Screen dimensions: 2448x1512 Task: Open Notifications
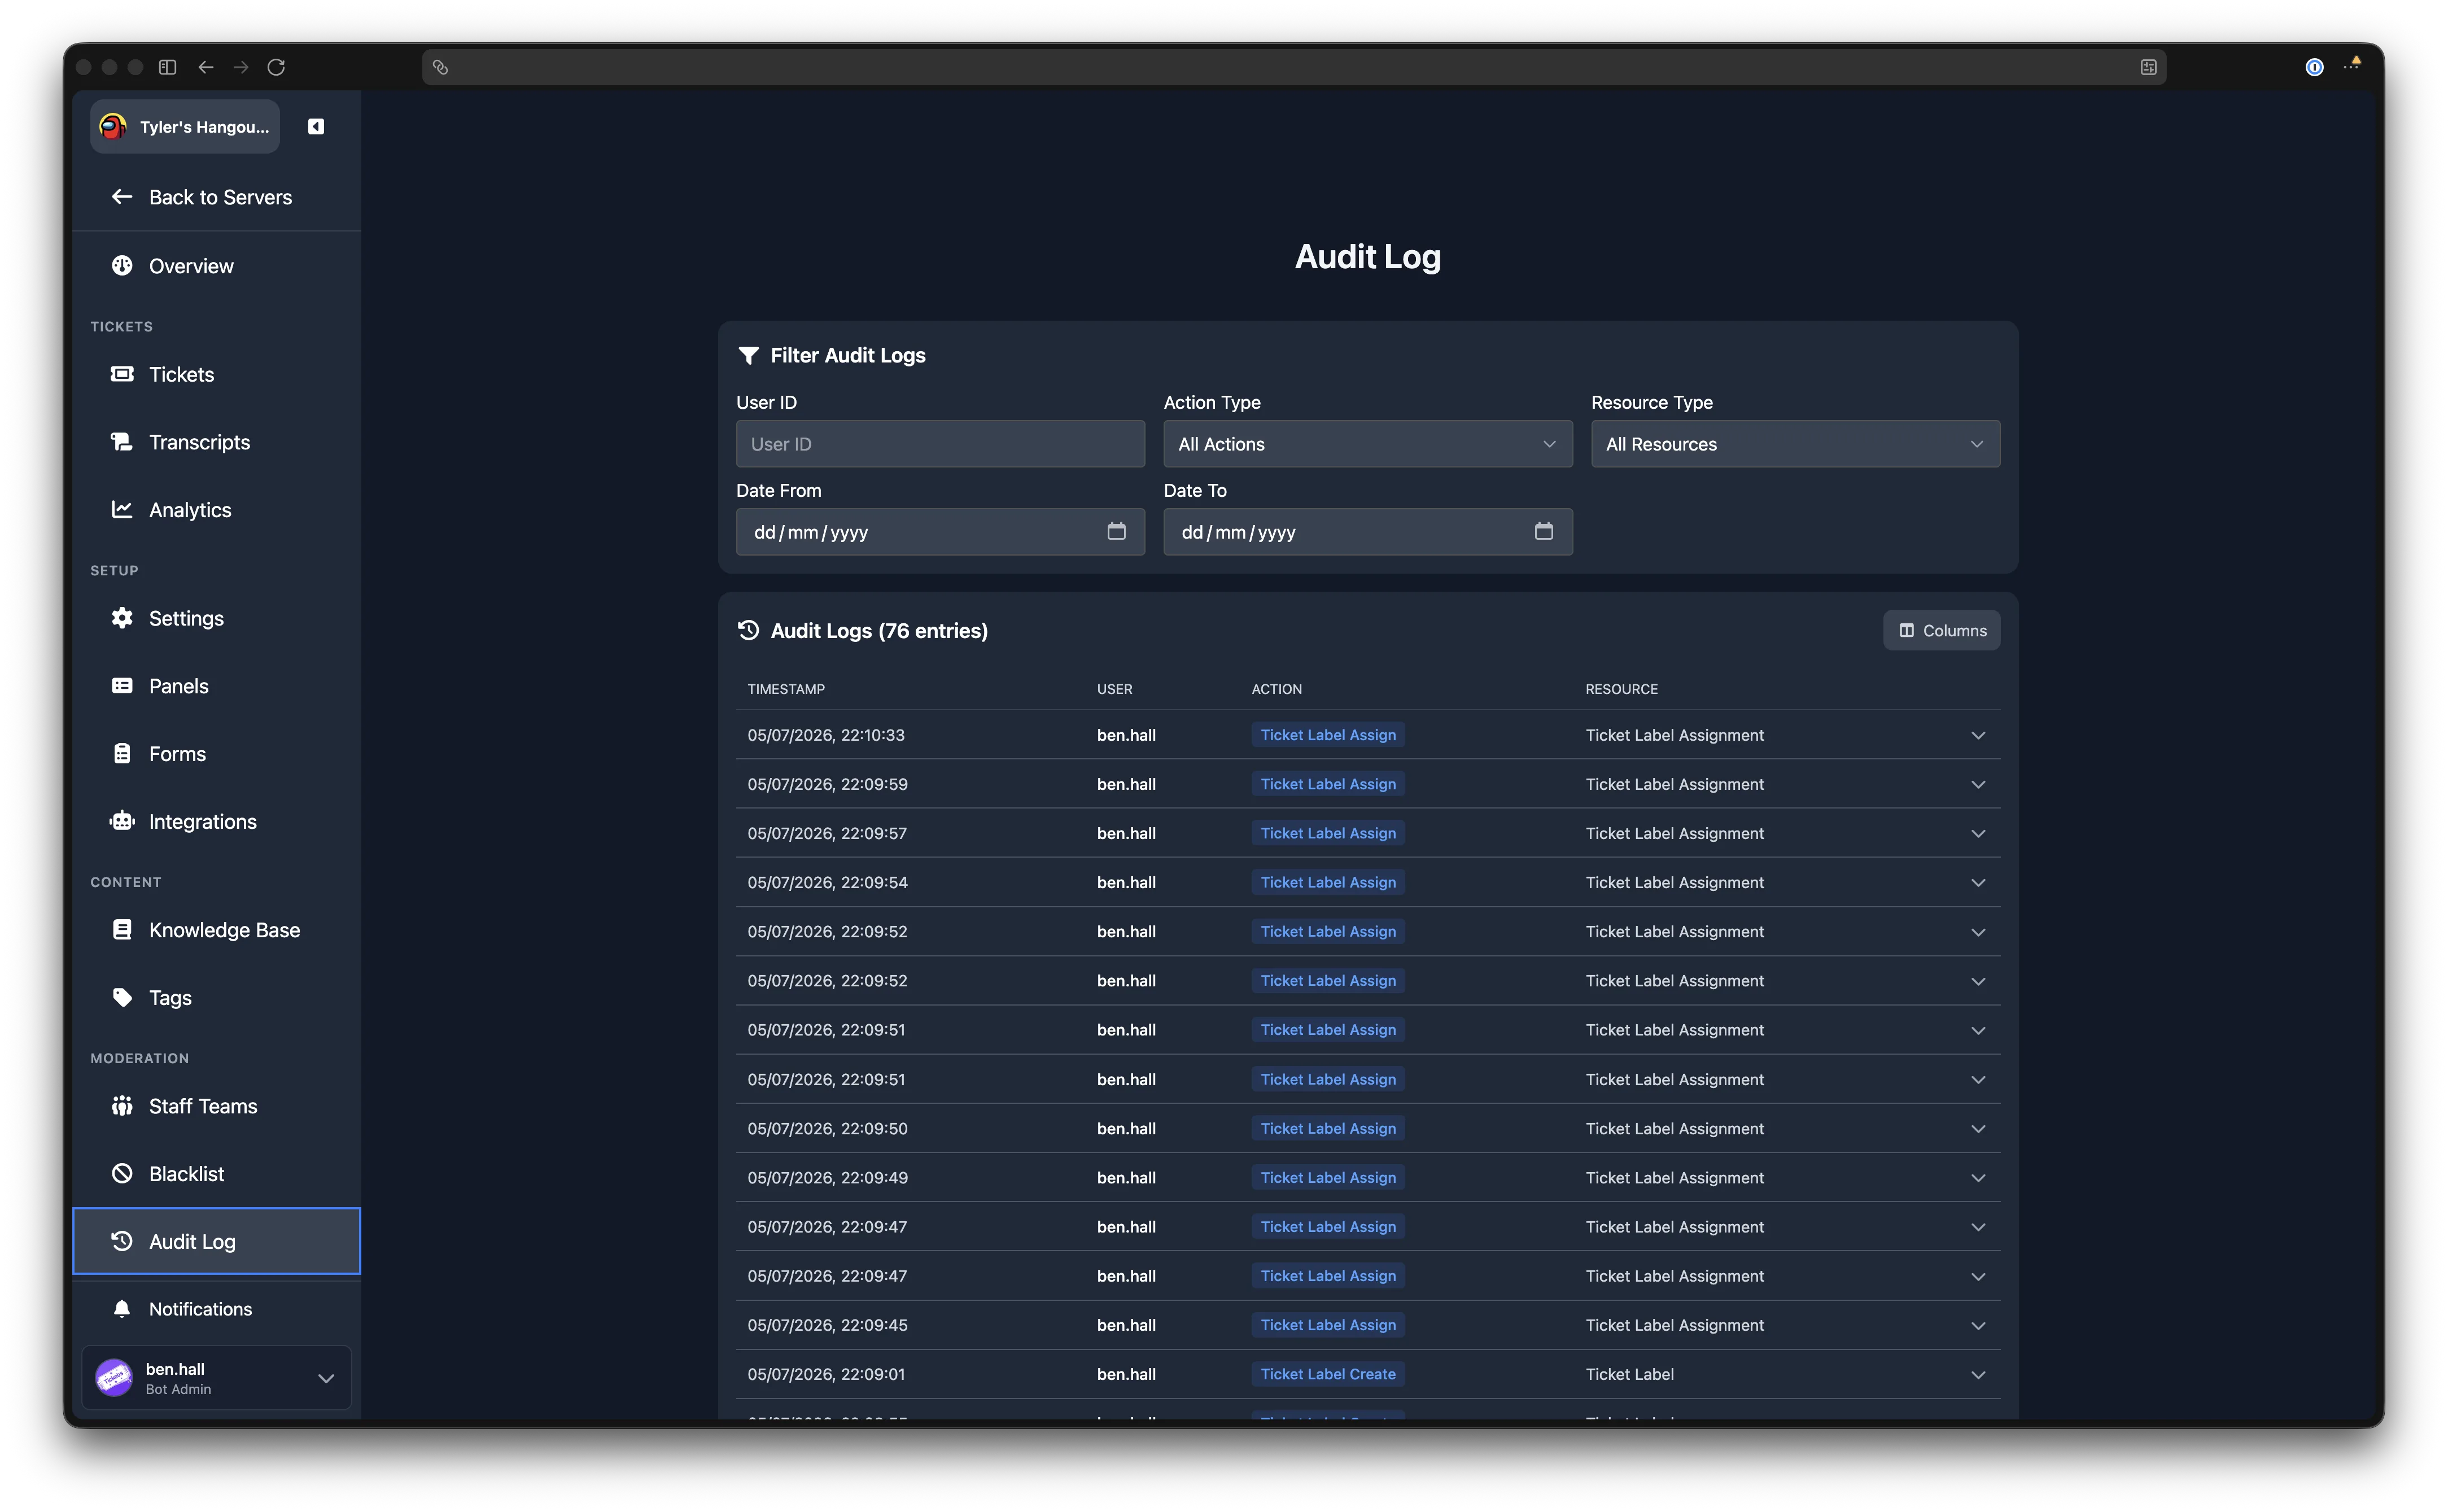click(217, 1309)
